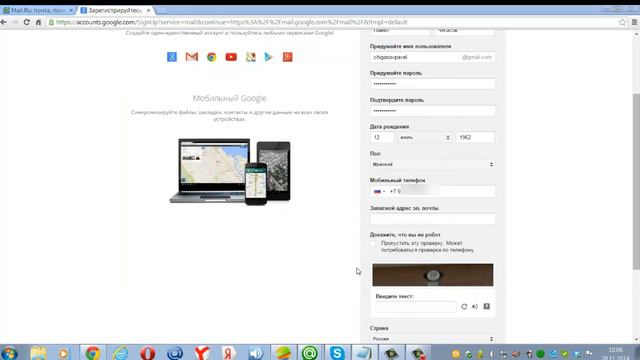This screenshot has width=640, height=360.
Task: Click the page vertical scrollbar thumb
Action: point(636,181)
